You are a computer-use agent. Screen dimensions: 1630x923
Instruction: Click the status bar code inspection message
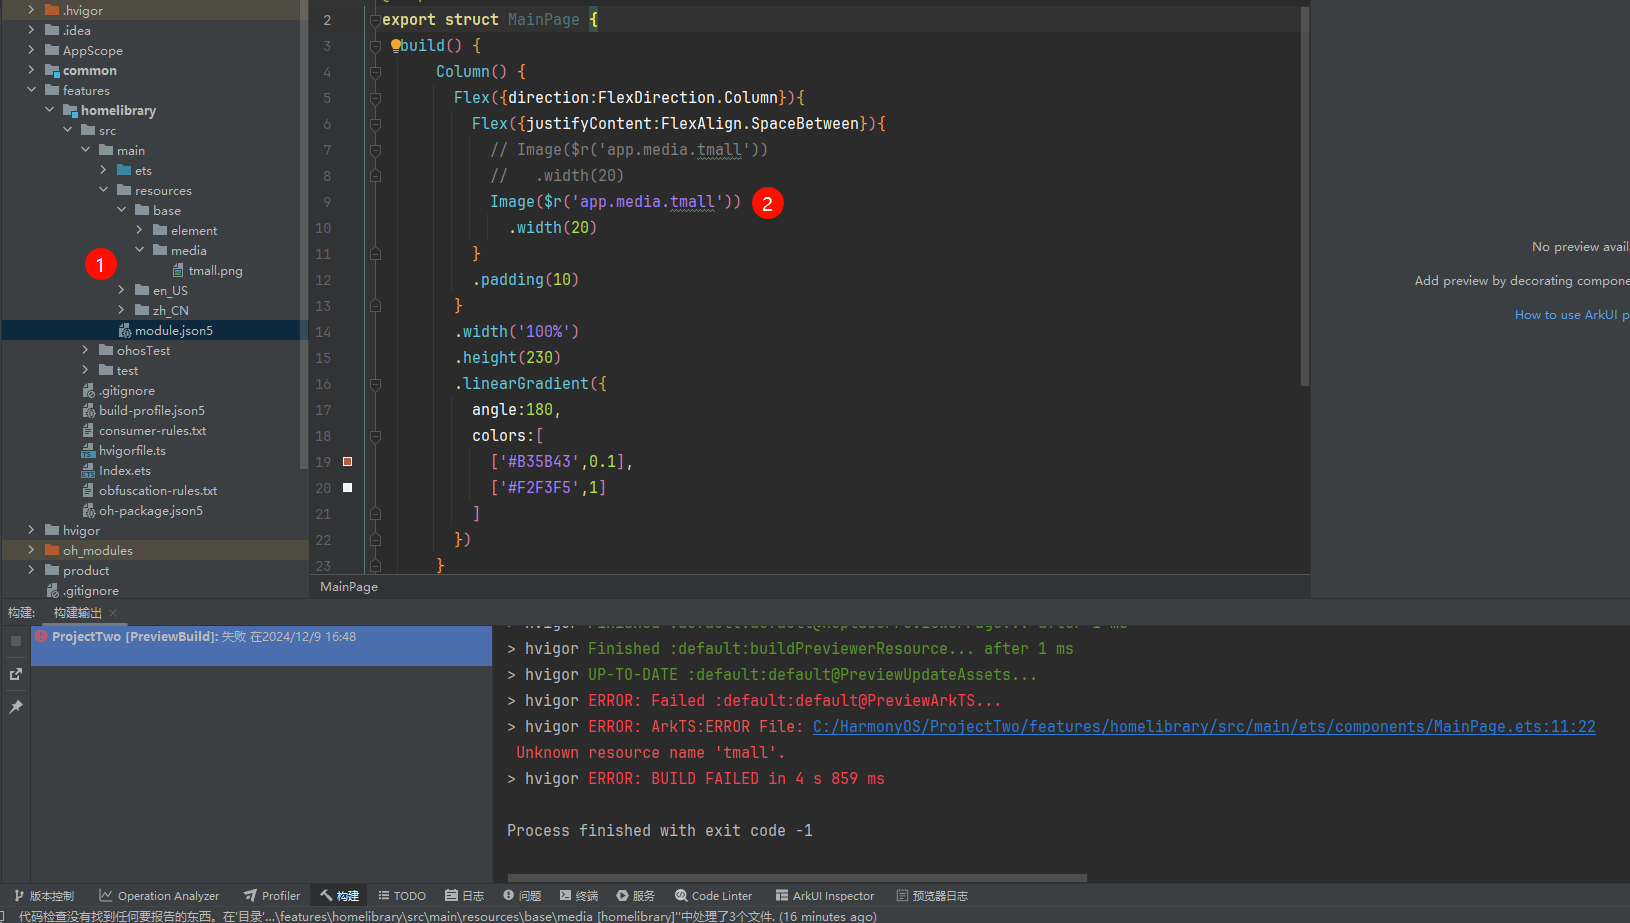(x=447, y=916)
